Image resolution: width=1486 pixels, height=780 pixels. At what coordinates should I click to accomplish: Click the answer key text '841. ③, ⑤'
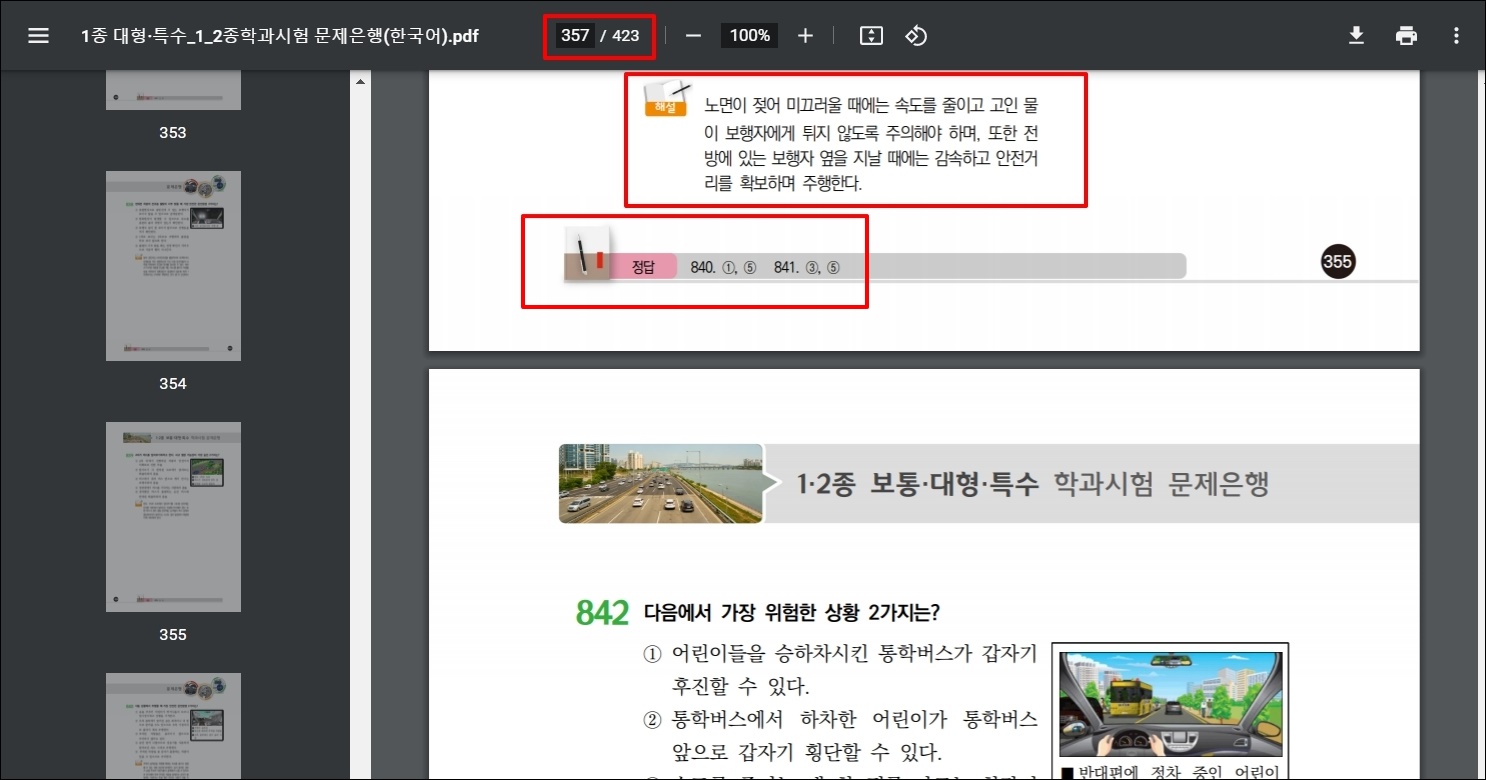click(807, 267)
